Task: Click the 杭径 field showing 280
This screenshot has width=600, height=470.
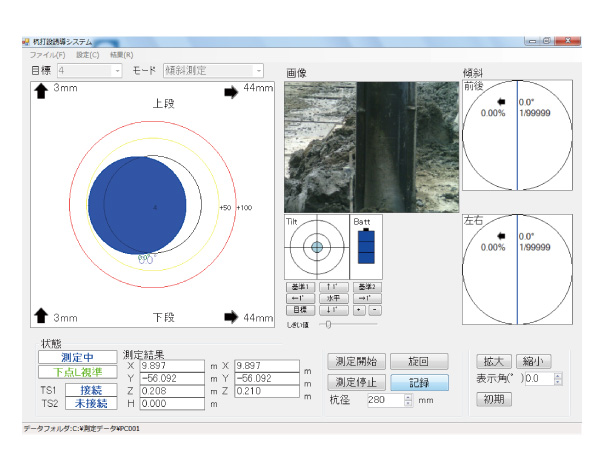Action: pos(386,400)
